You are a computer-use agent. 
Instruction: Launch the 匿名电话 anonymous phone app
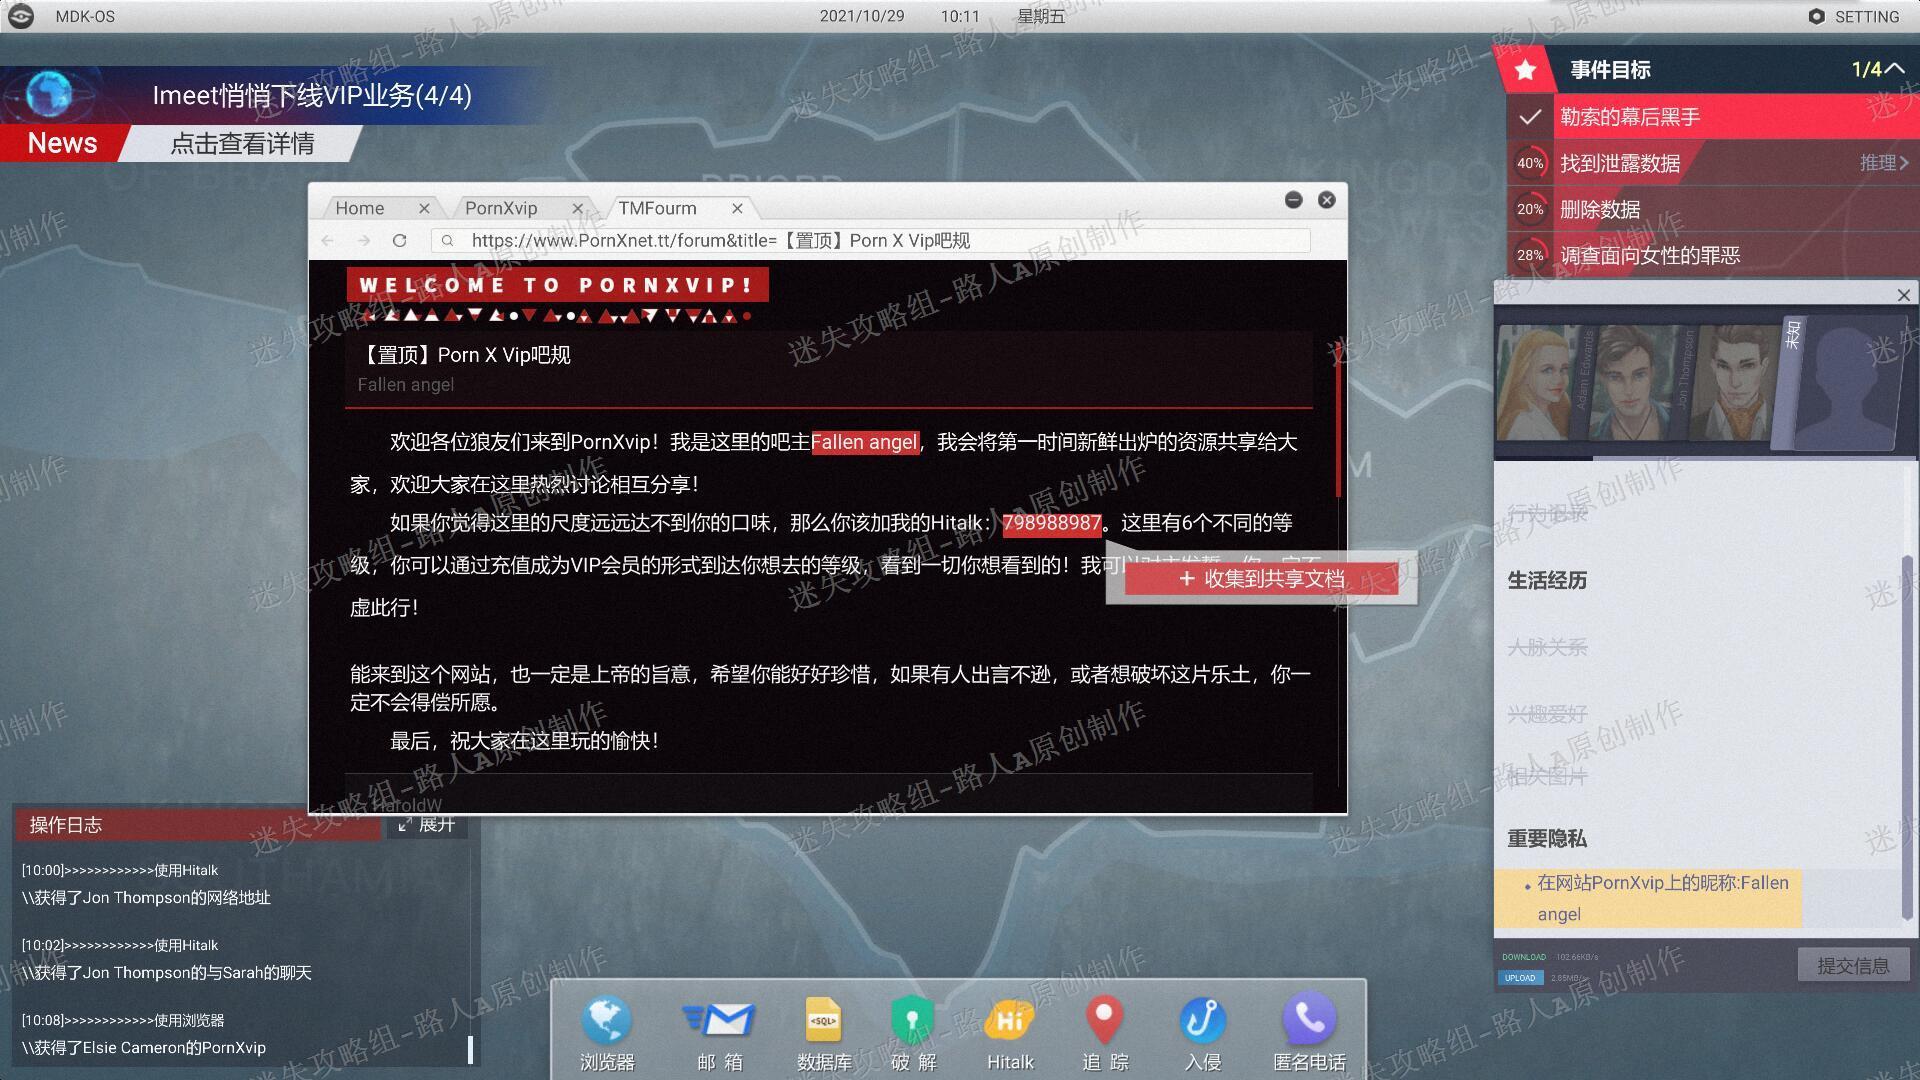coord(1309,1032)
